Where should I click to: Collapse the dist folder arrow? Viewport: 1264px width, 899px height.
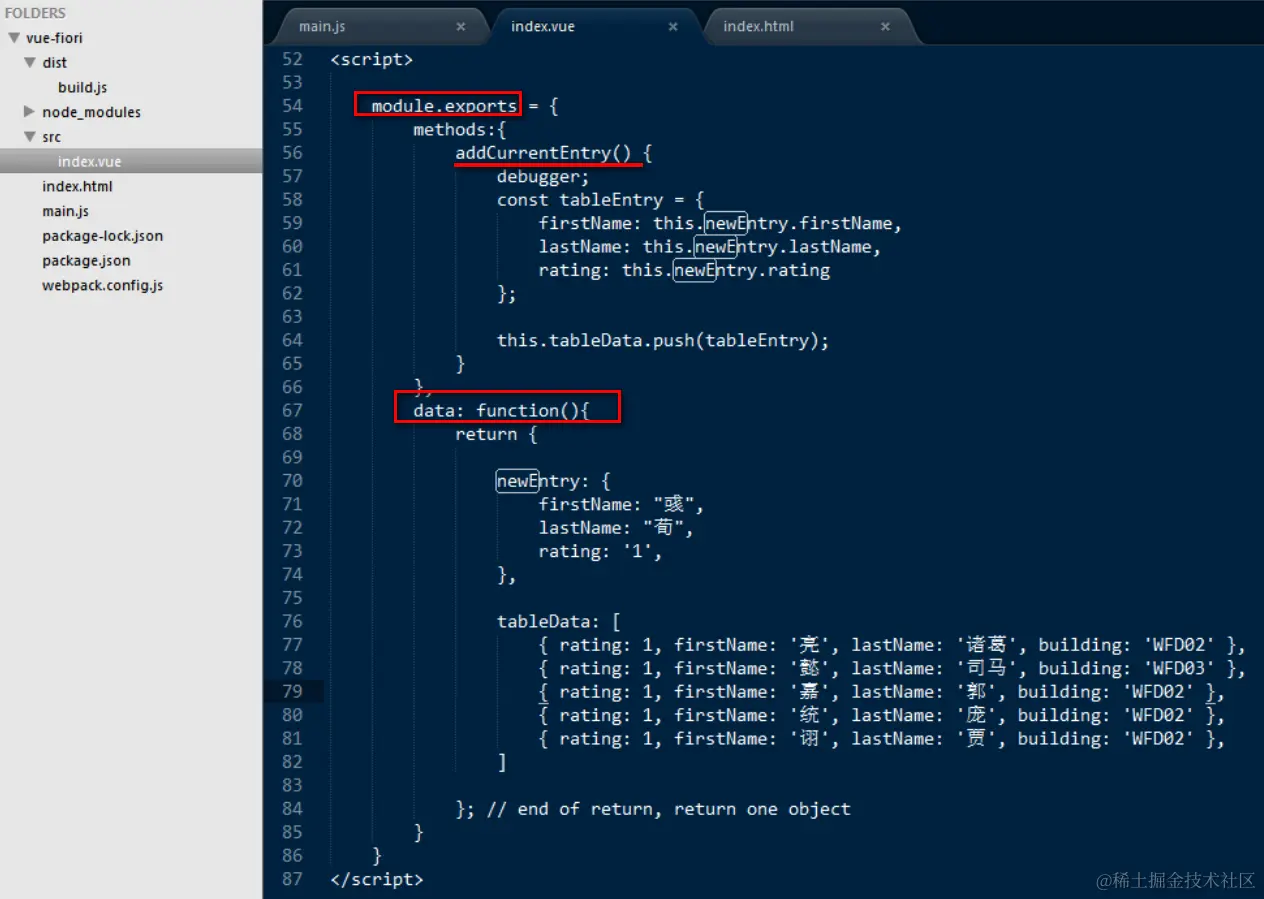click(x=30, y=62)
